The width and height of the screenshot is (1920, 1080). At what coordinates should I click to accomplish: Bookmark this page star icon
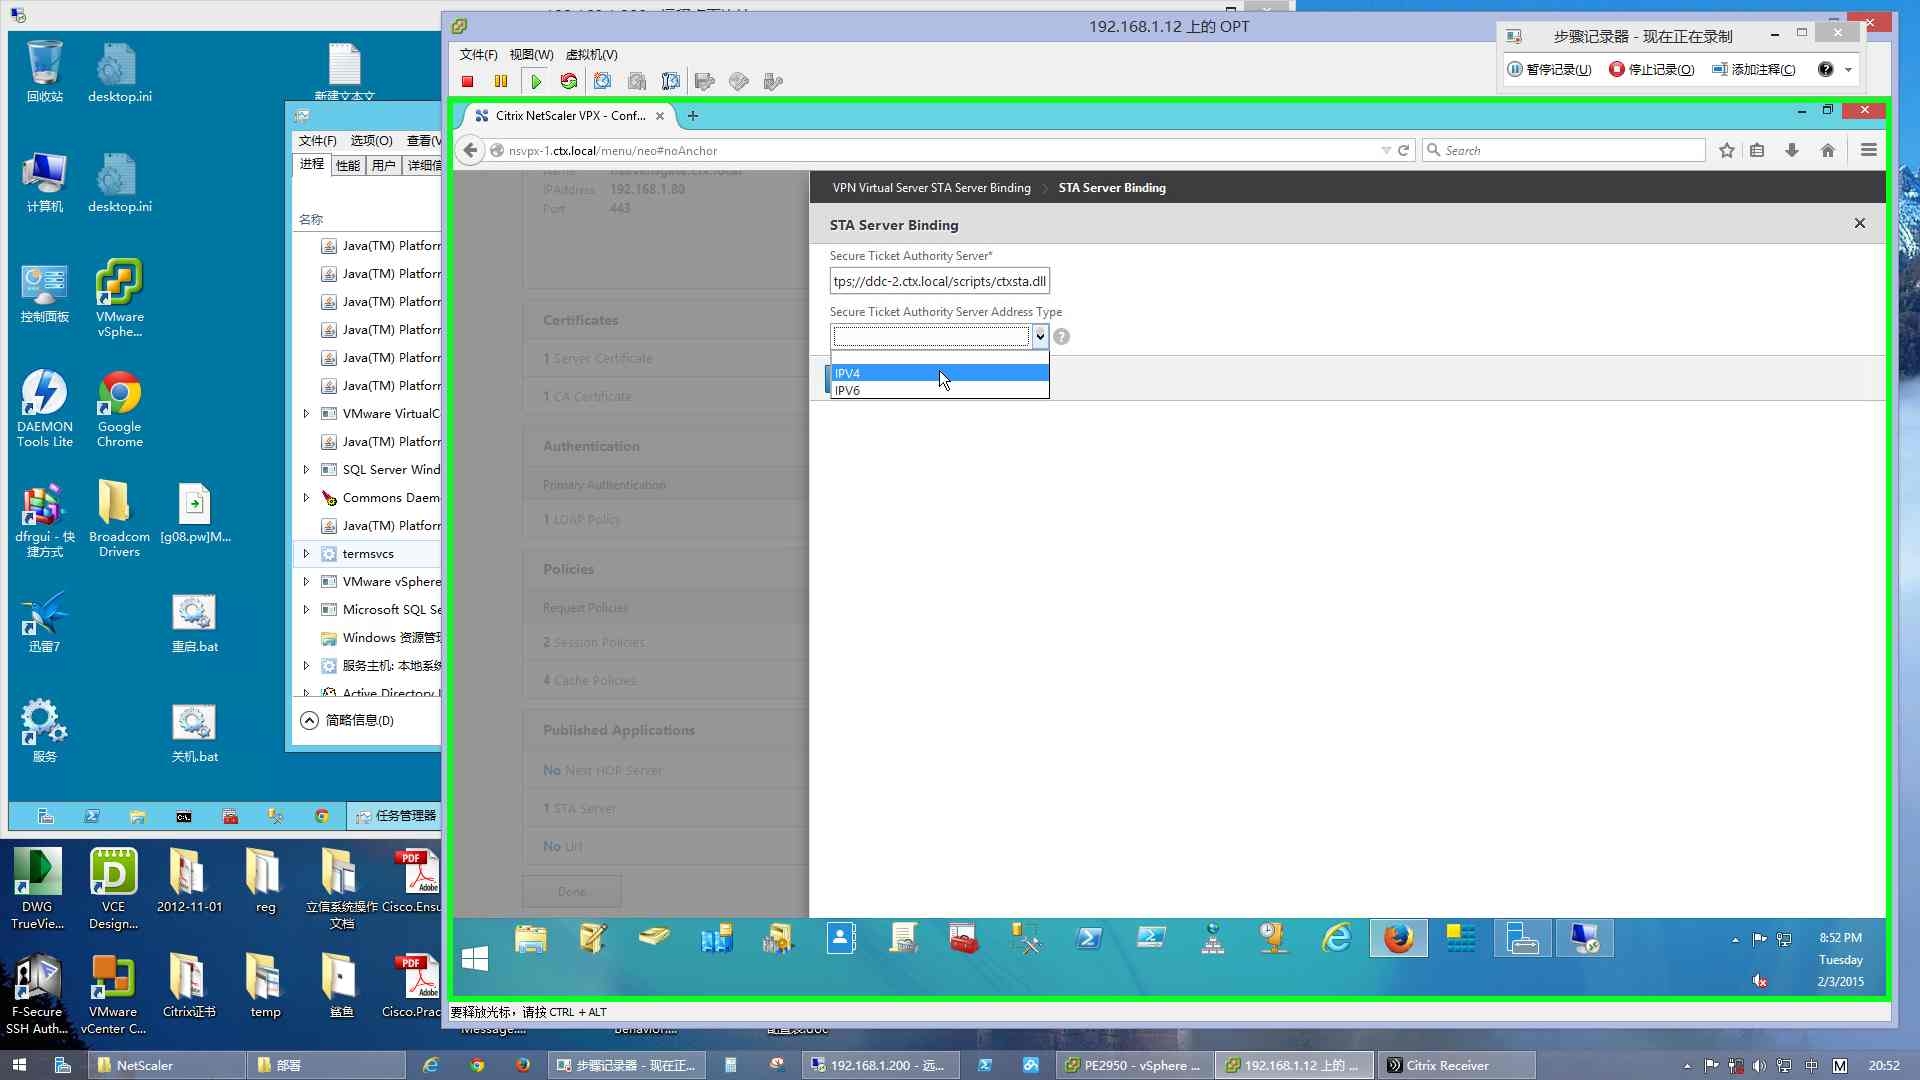tap(1727, 150)
